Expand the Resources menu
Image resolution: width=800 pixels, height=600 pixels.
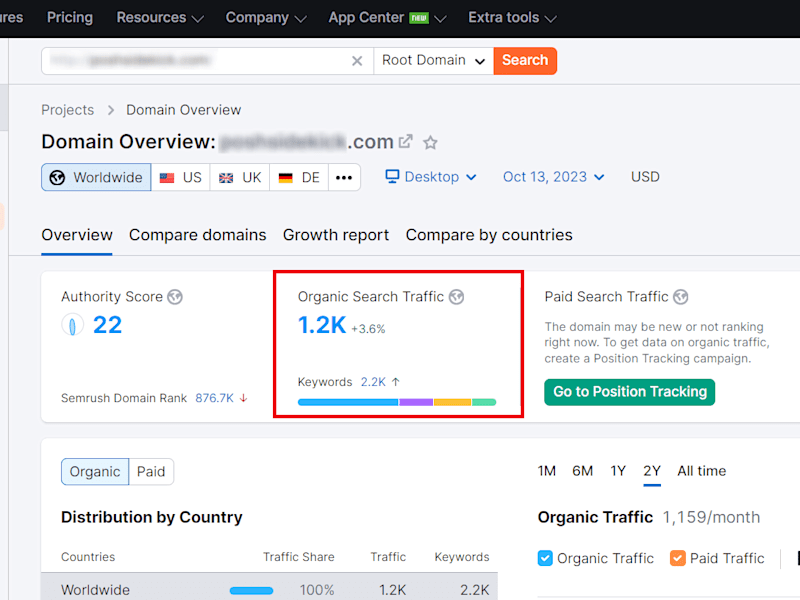[x=160, y=18]
